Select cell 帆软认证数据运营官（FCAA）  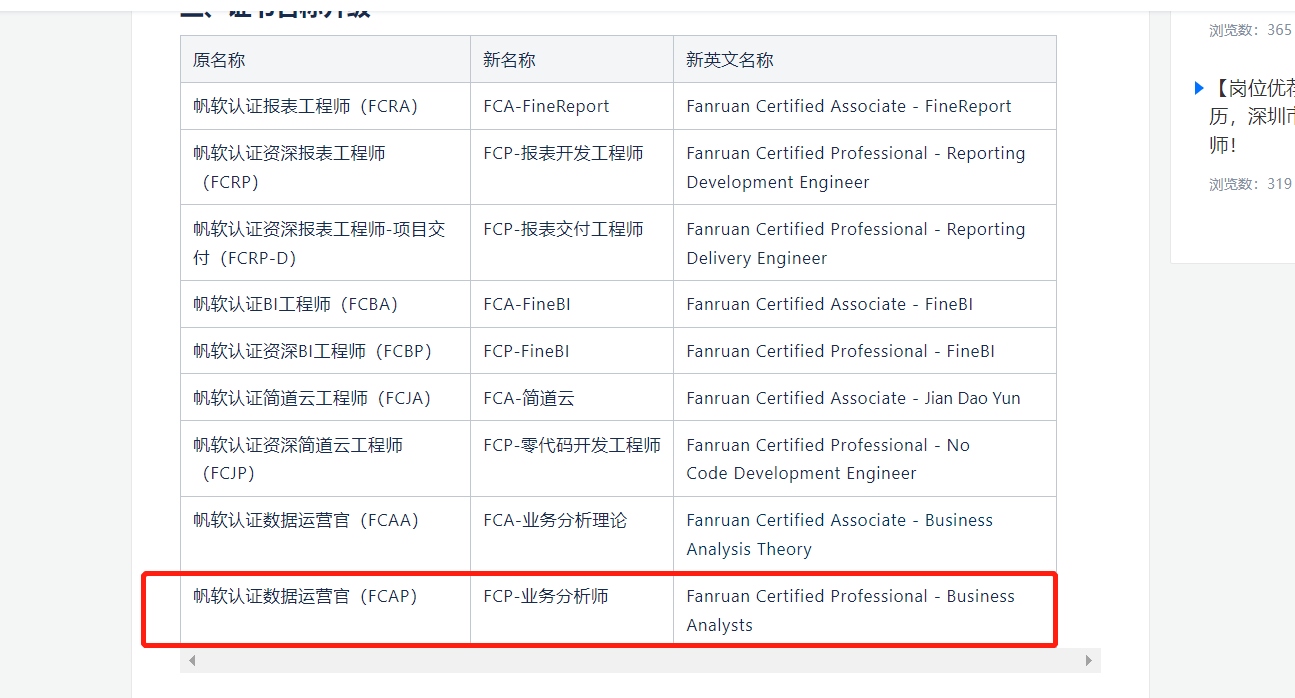[x=325, y=534]
